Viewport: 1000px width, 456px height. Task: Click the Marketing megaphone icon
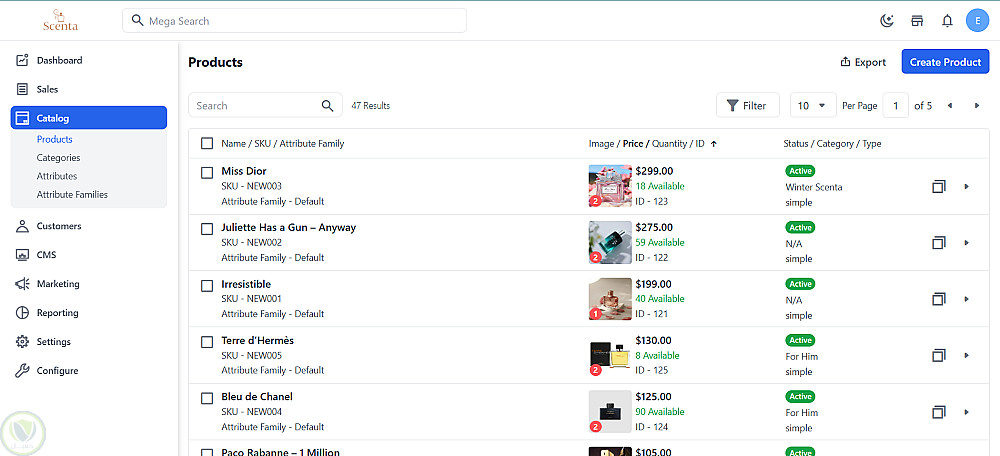22,284
